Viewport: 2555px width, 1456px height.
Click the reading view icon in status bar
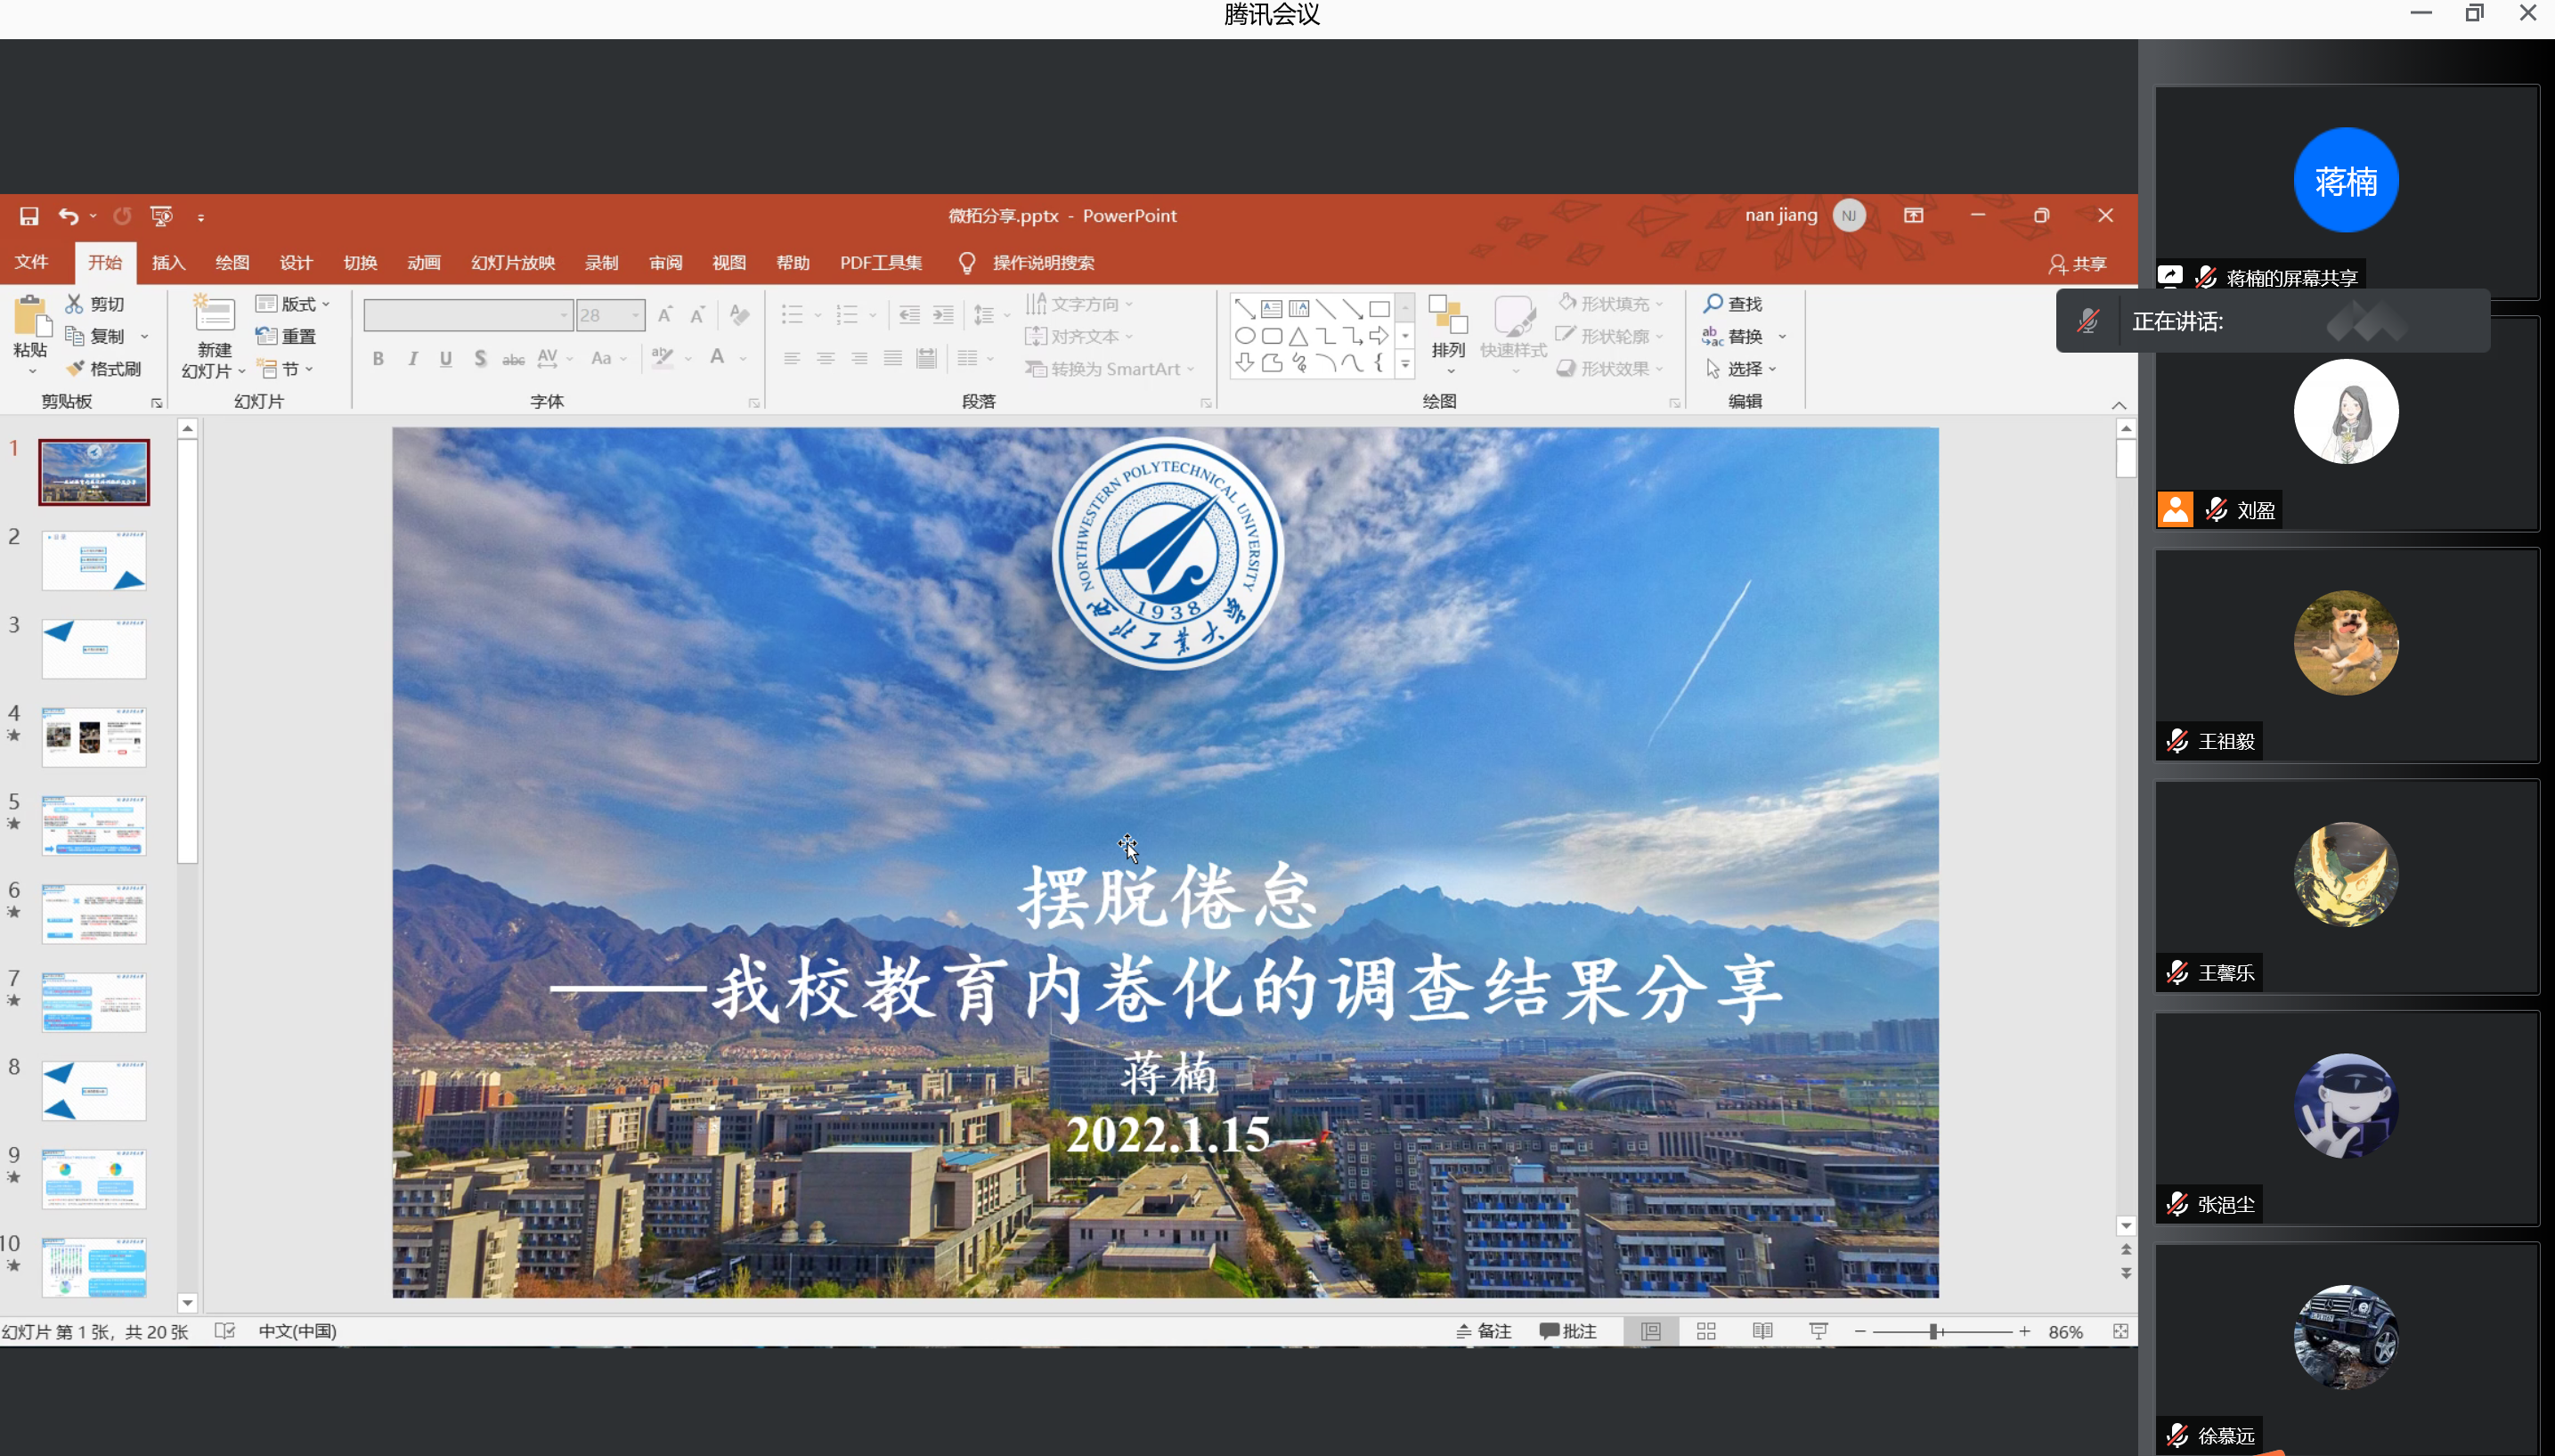pyautogui.click(x=1762, y=1331)
